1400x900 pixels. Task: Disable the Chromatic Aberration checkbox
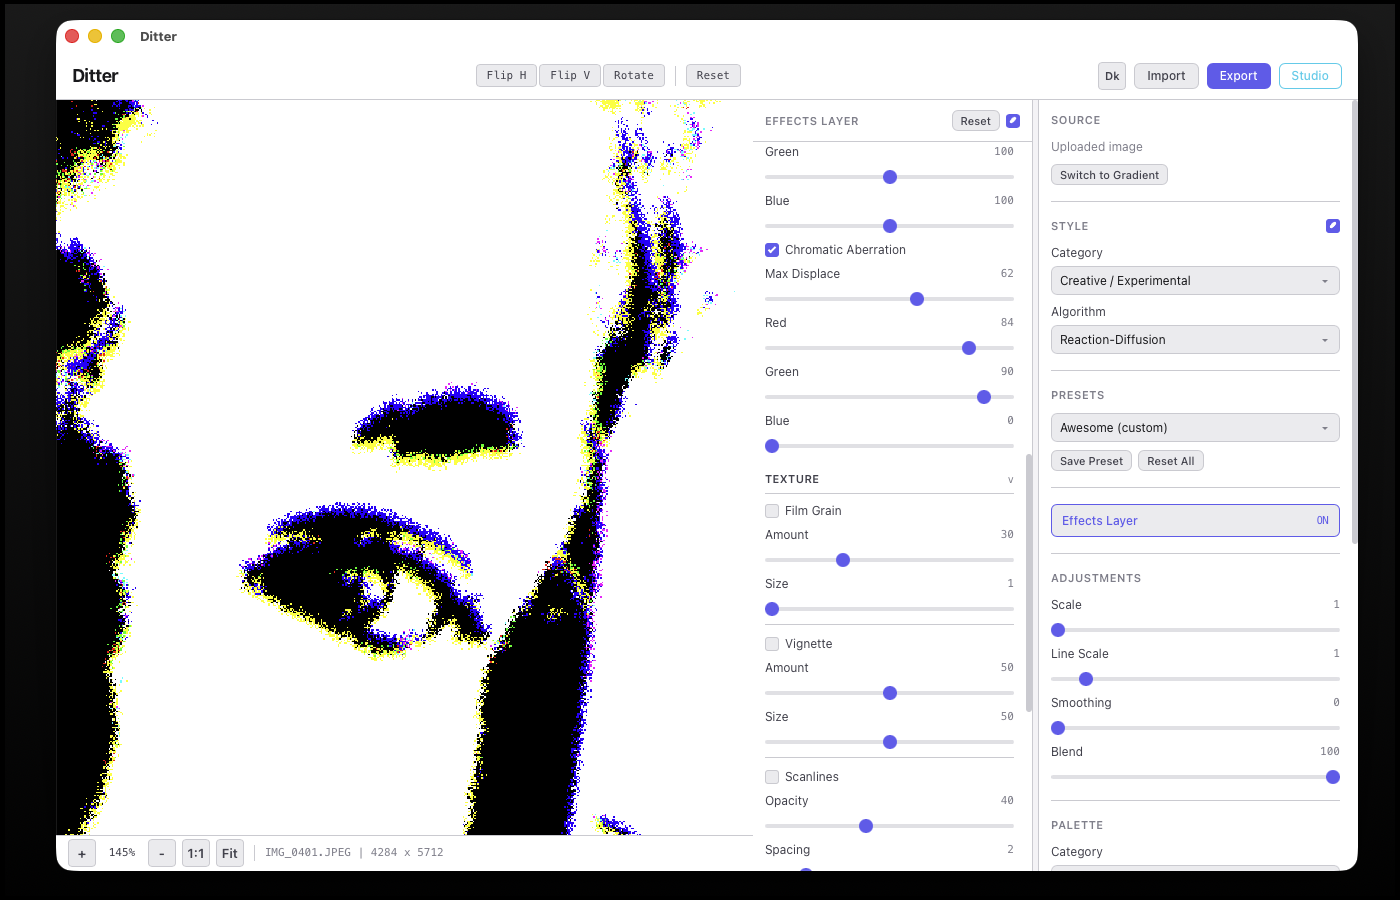[x=772, y=250]
